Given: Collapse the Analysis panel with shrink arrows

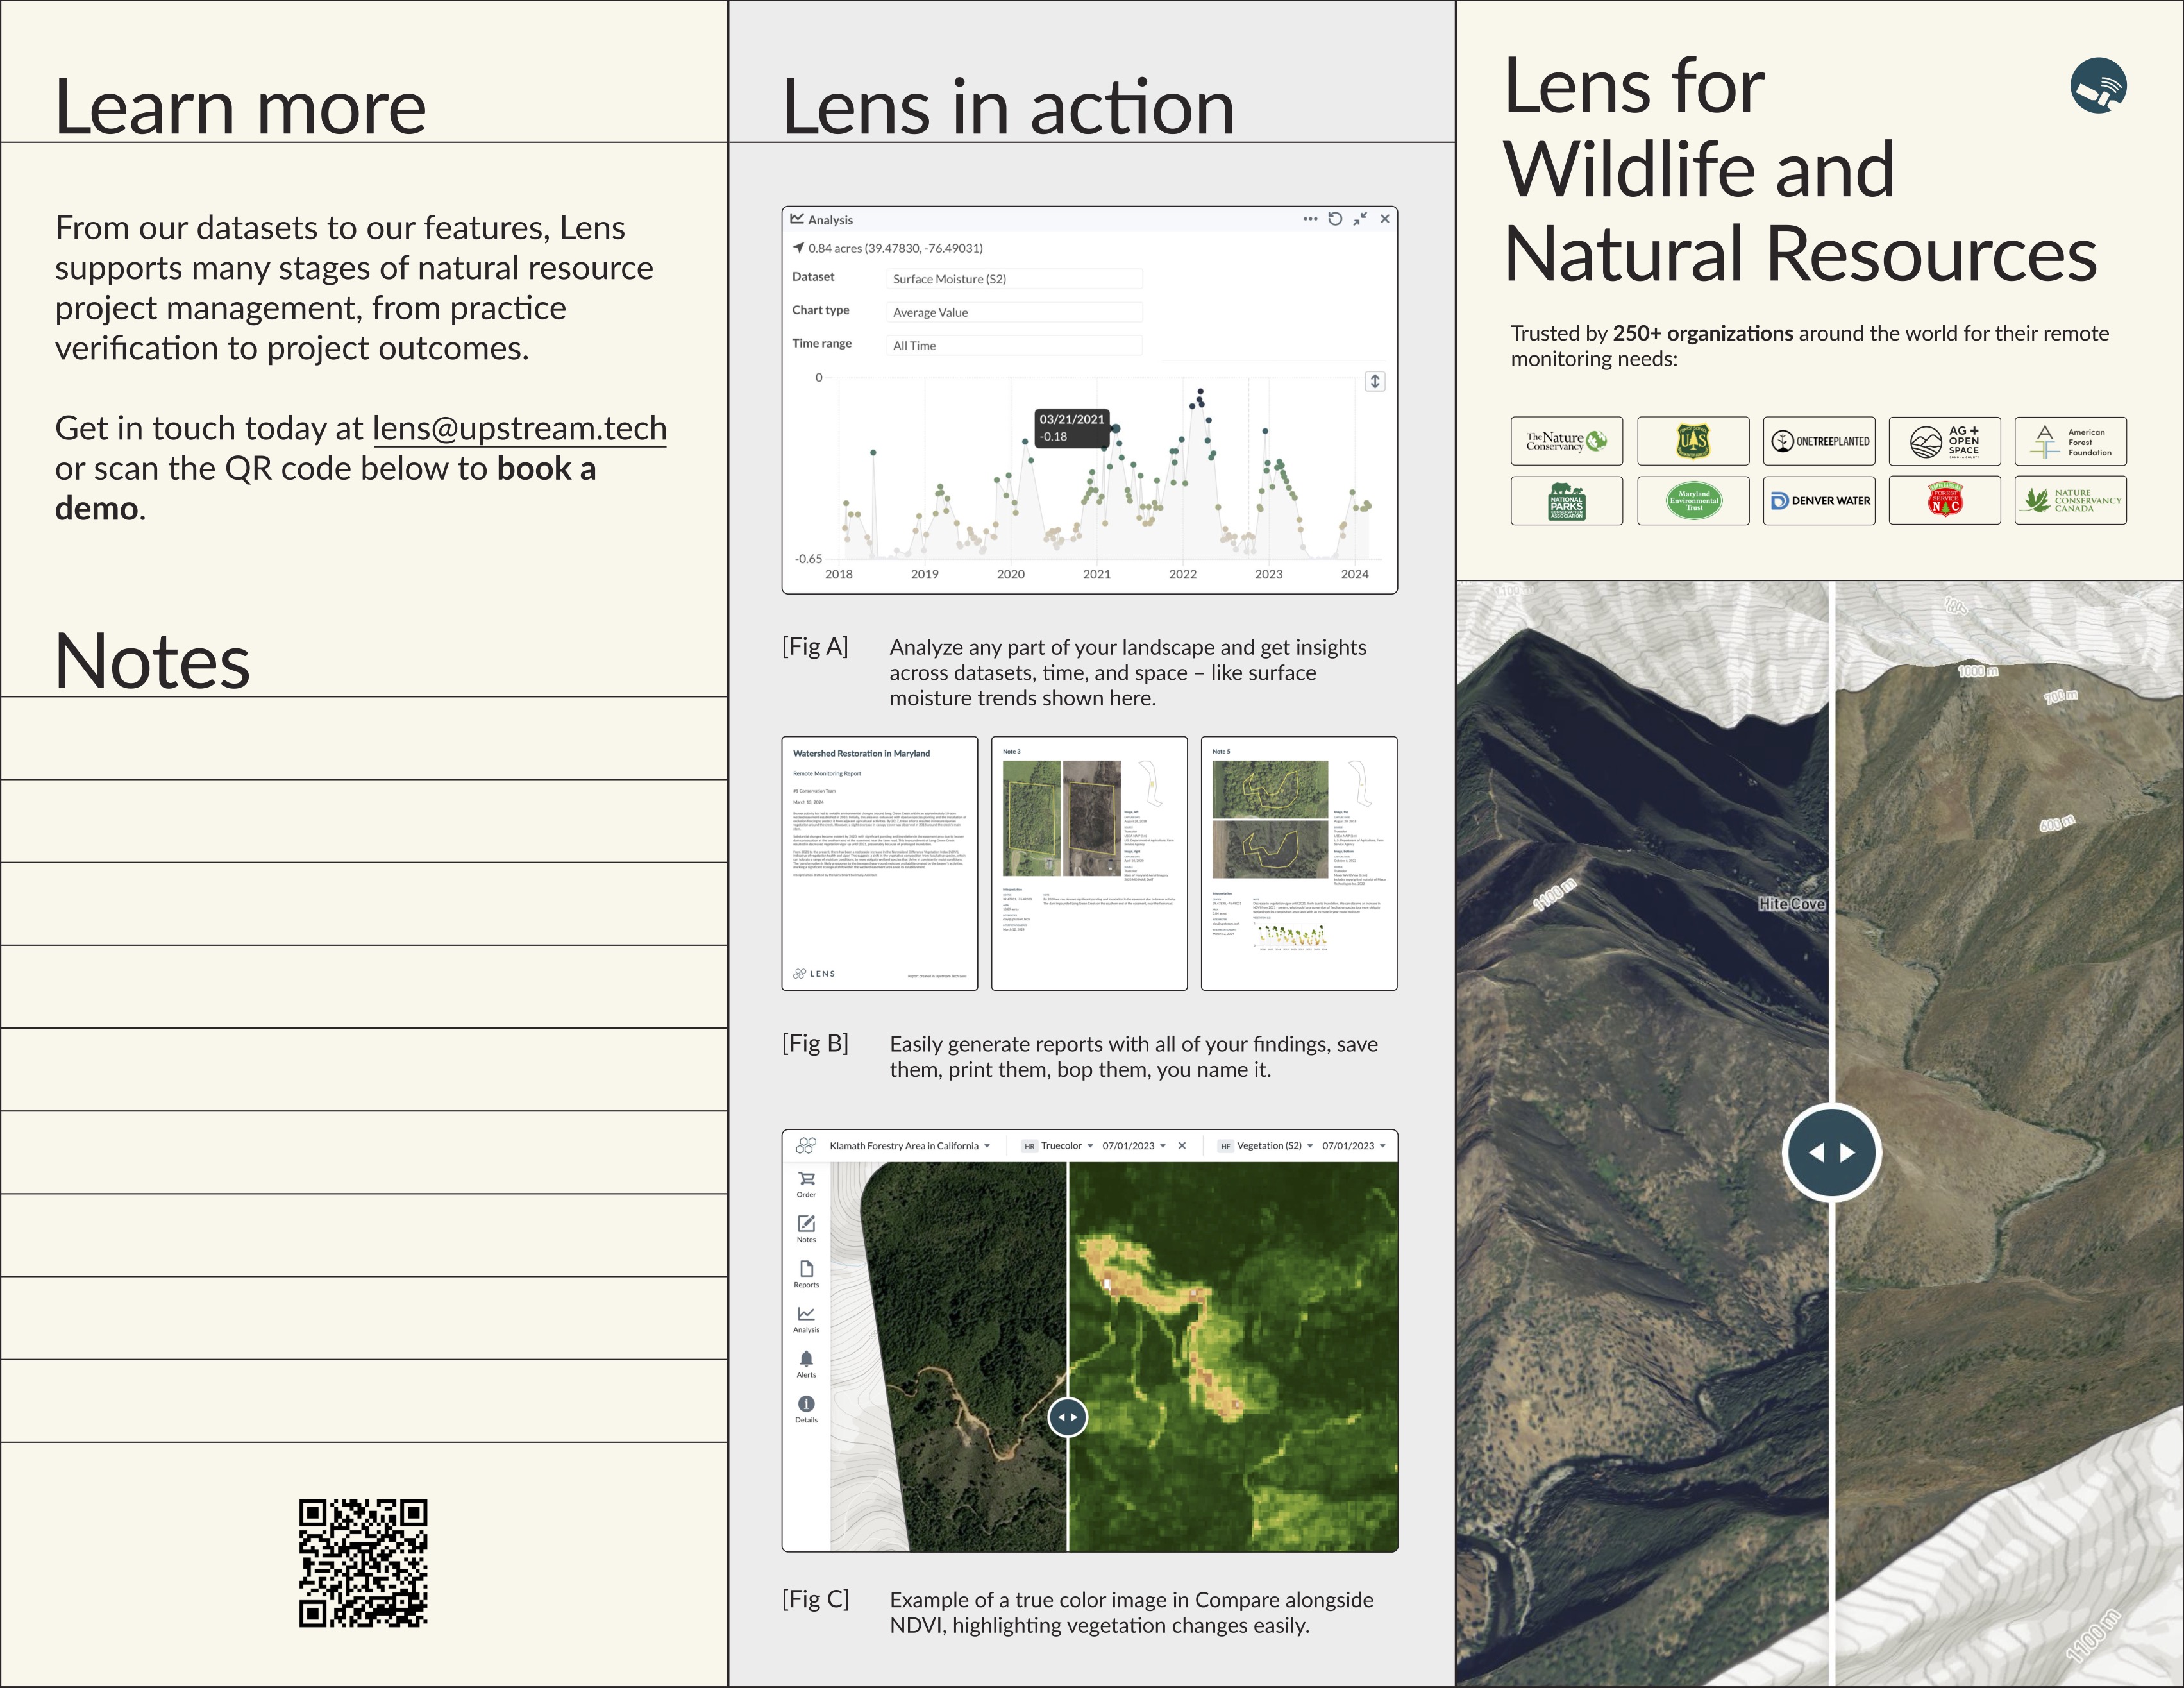Looking at the screenshot, I should click(x=1360, y=219).
